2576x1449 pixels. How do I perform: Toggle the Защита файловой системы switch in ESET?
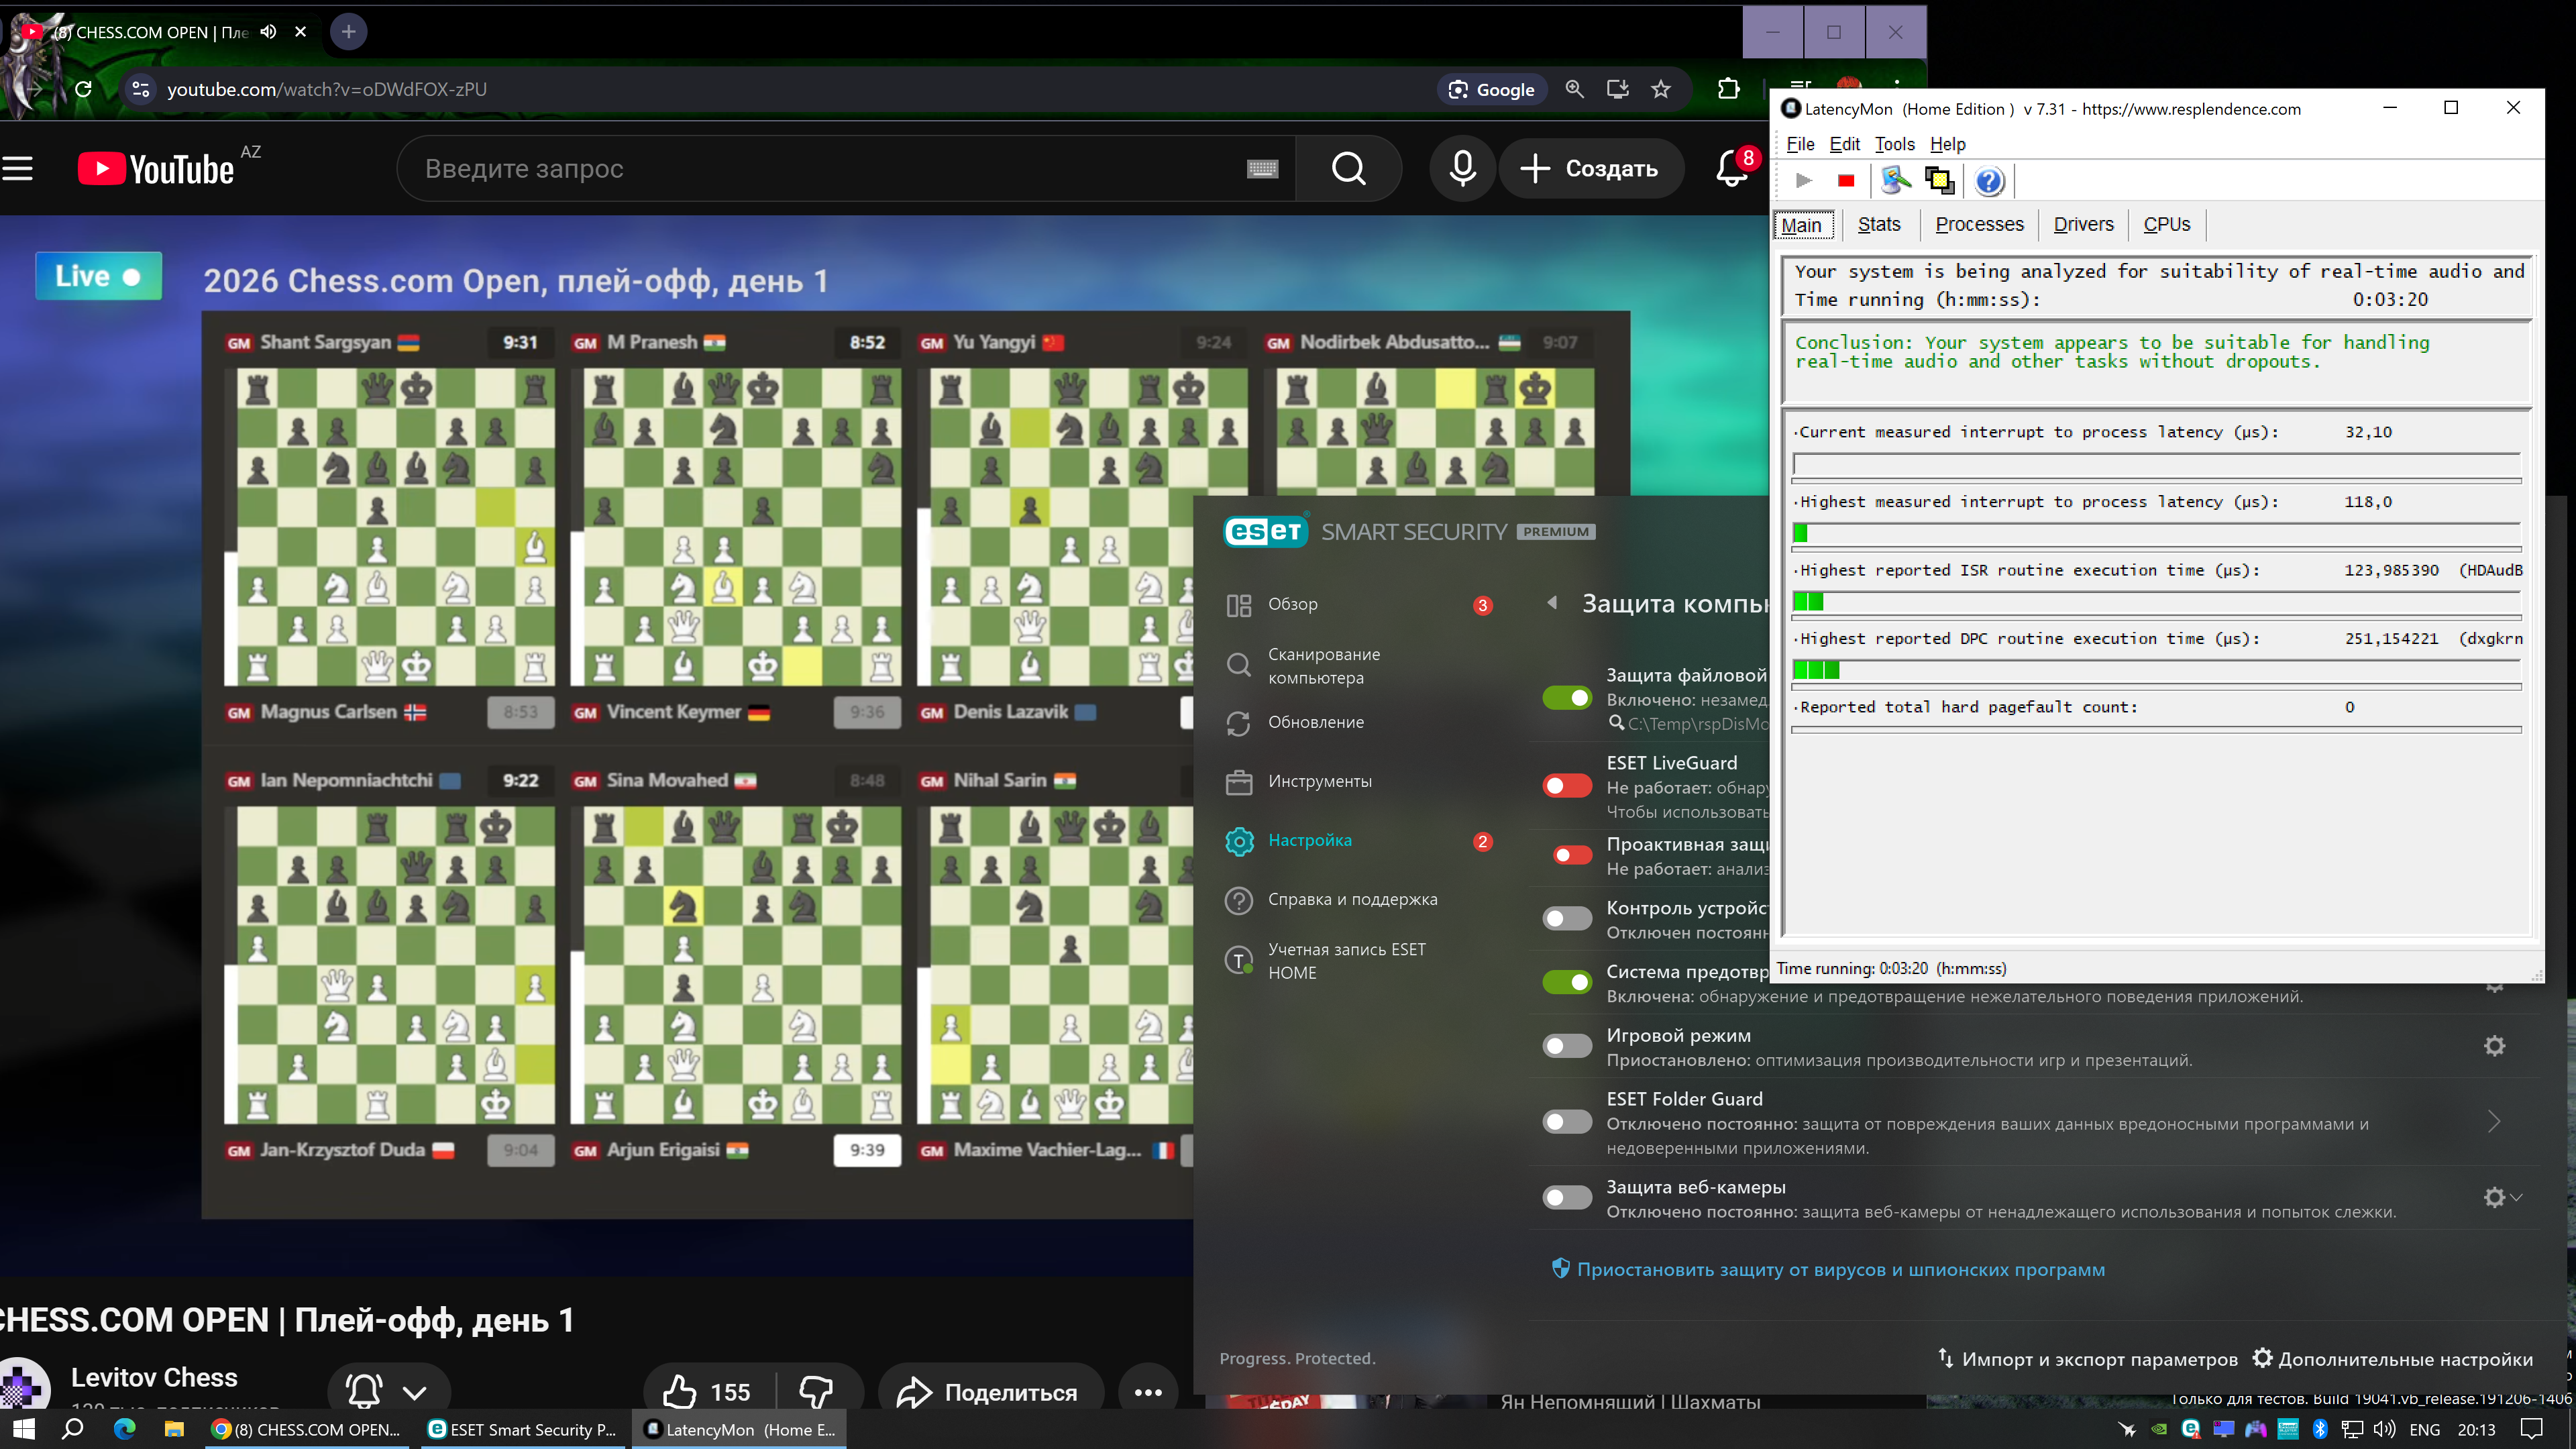click(1567, 698)
